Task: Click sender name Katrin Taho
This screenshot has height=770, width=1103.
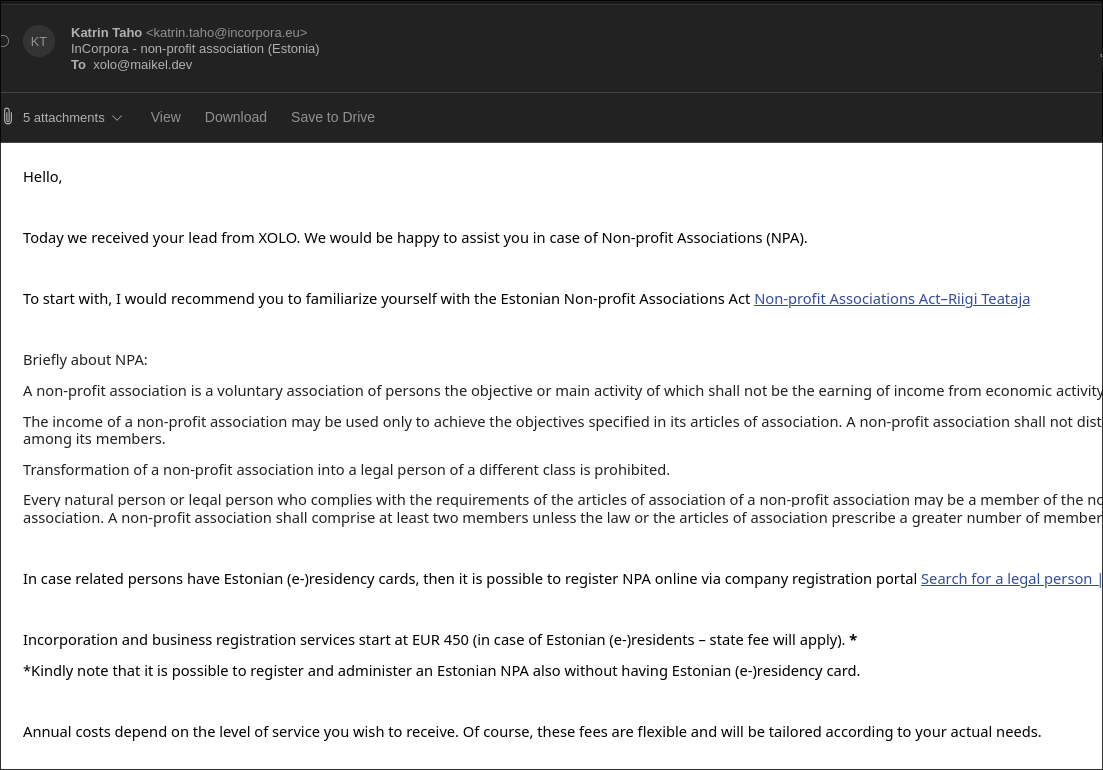Action: tap(106, 33)
